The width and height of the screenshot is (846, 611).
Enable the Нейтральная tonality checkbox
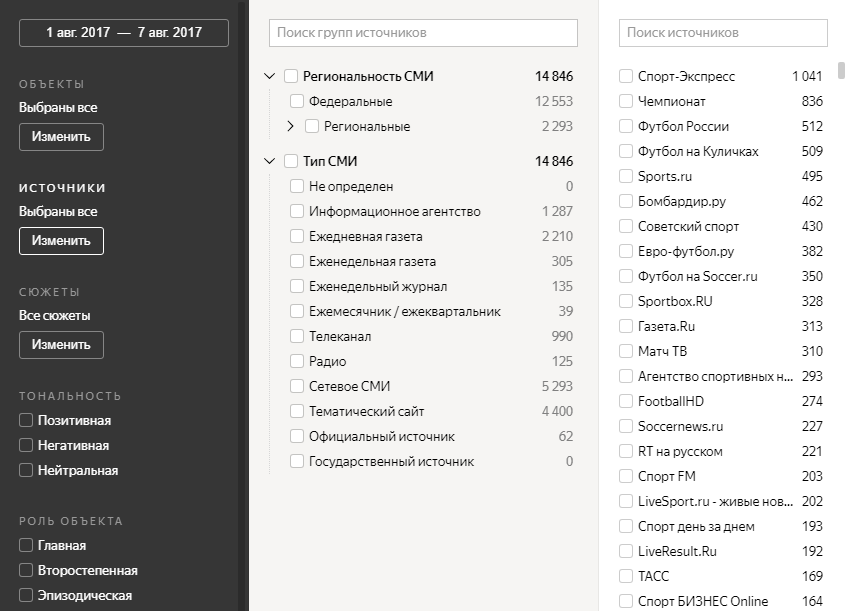click(26, 470)
